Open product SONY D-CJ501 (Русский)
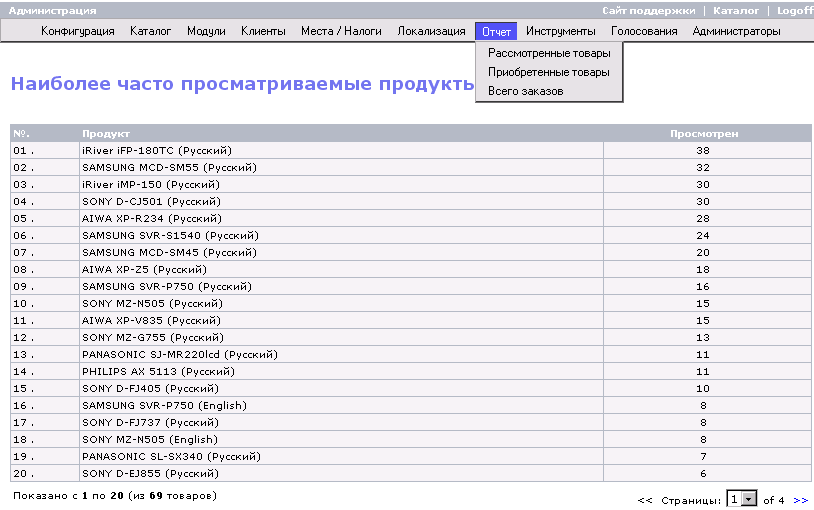 pyautogui.click(x=151, y=202)
